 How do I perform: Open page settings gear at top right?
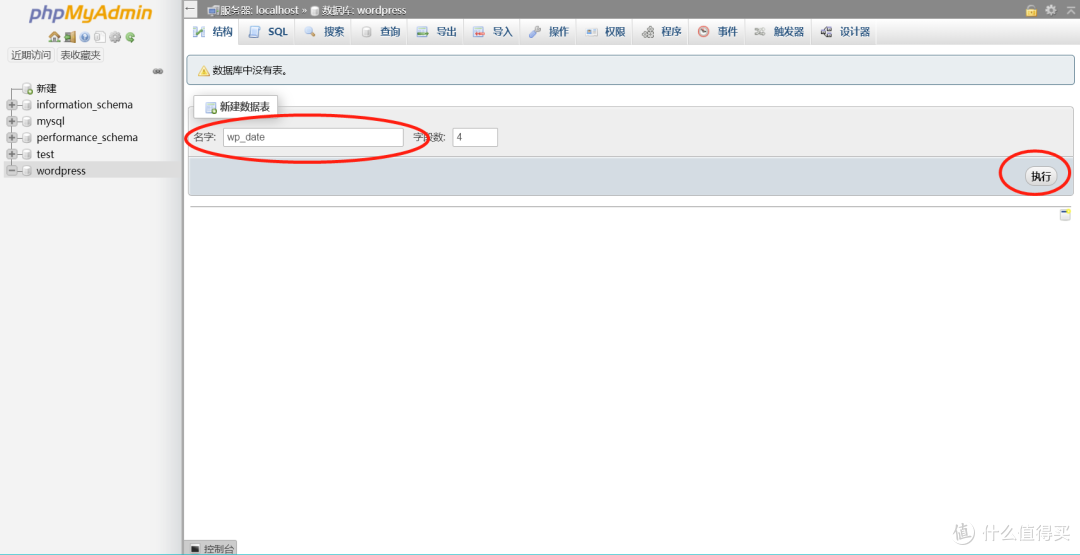1050,10
